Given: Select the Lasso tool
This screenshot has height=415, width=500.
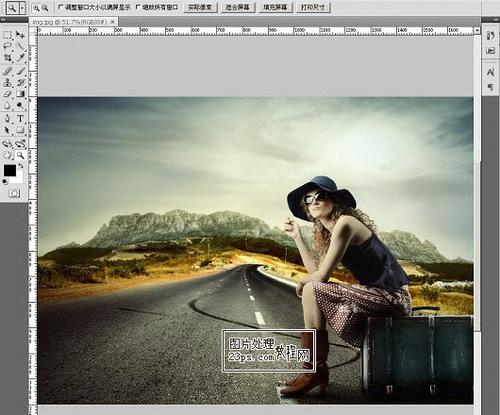Looking at the screenshot, I should click(7, 46).
